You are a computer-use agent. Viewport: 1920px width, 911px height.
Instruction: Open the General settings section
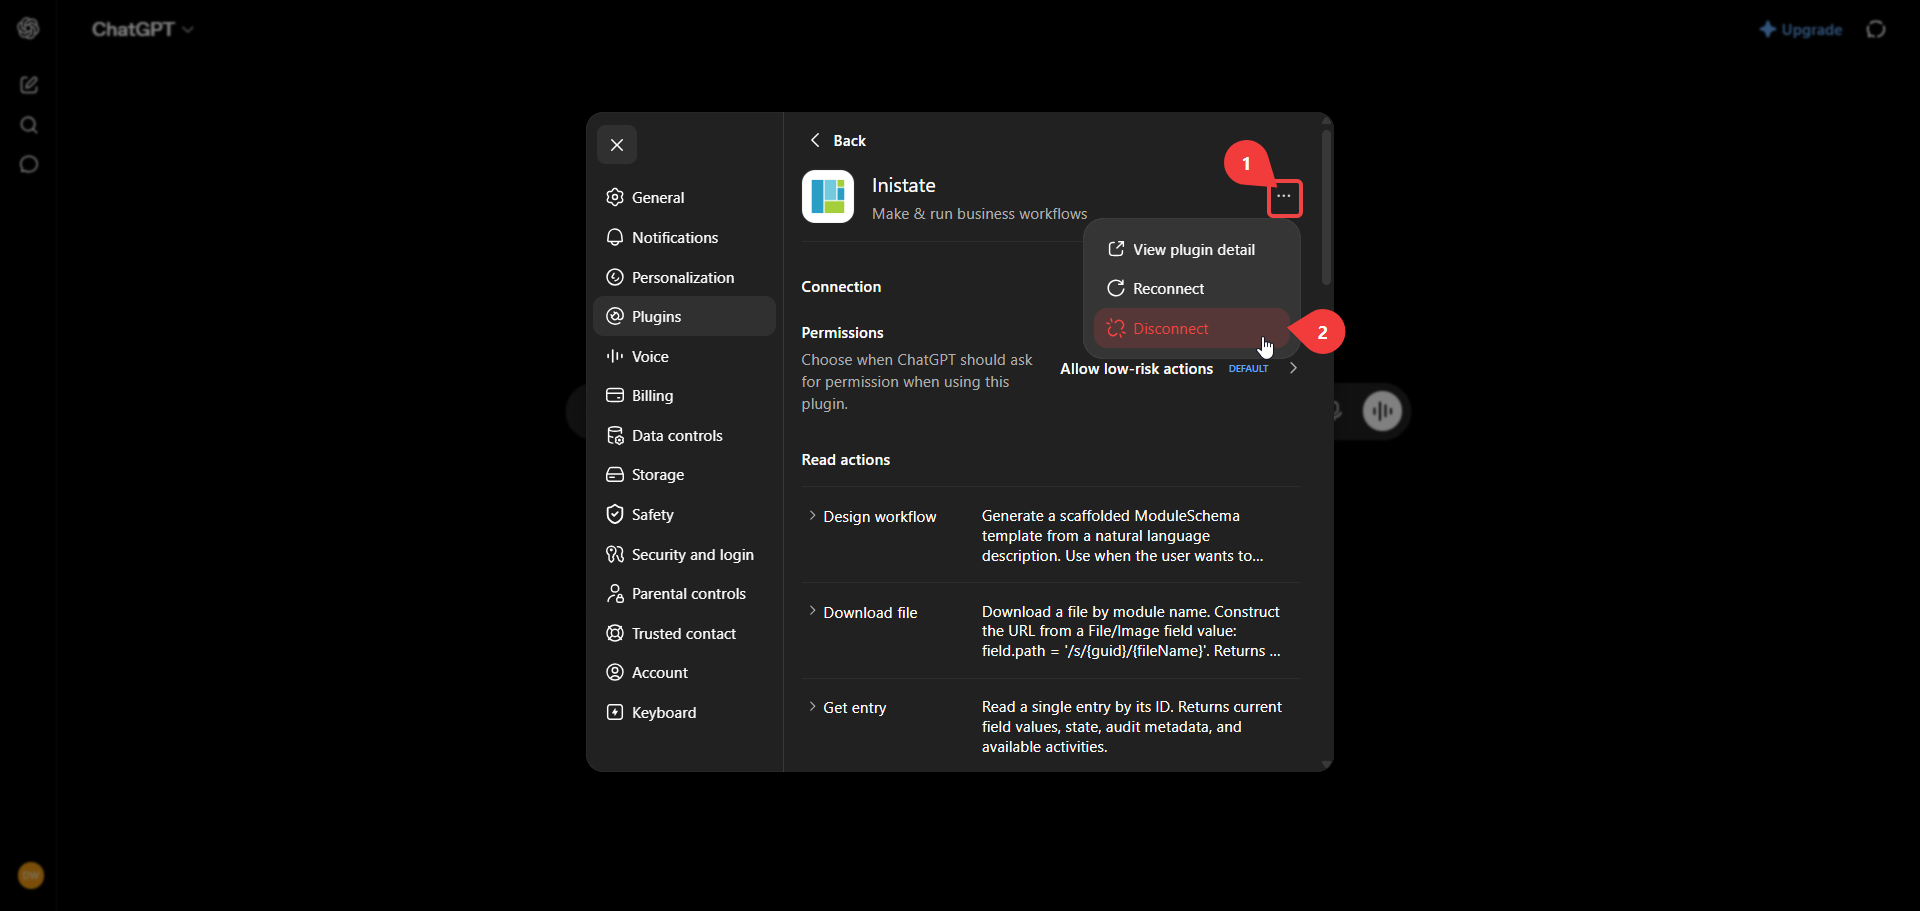tap(684, 198)
